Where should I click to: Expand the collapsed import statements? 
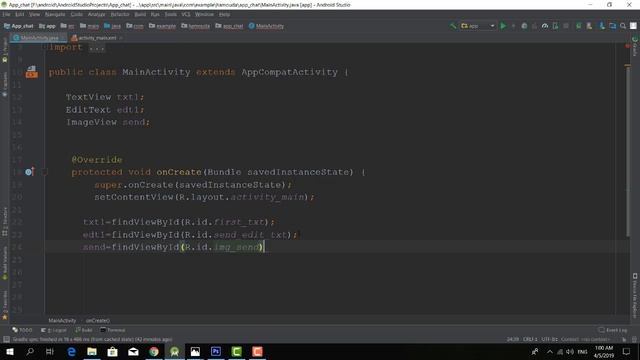[x=97, y=48]
